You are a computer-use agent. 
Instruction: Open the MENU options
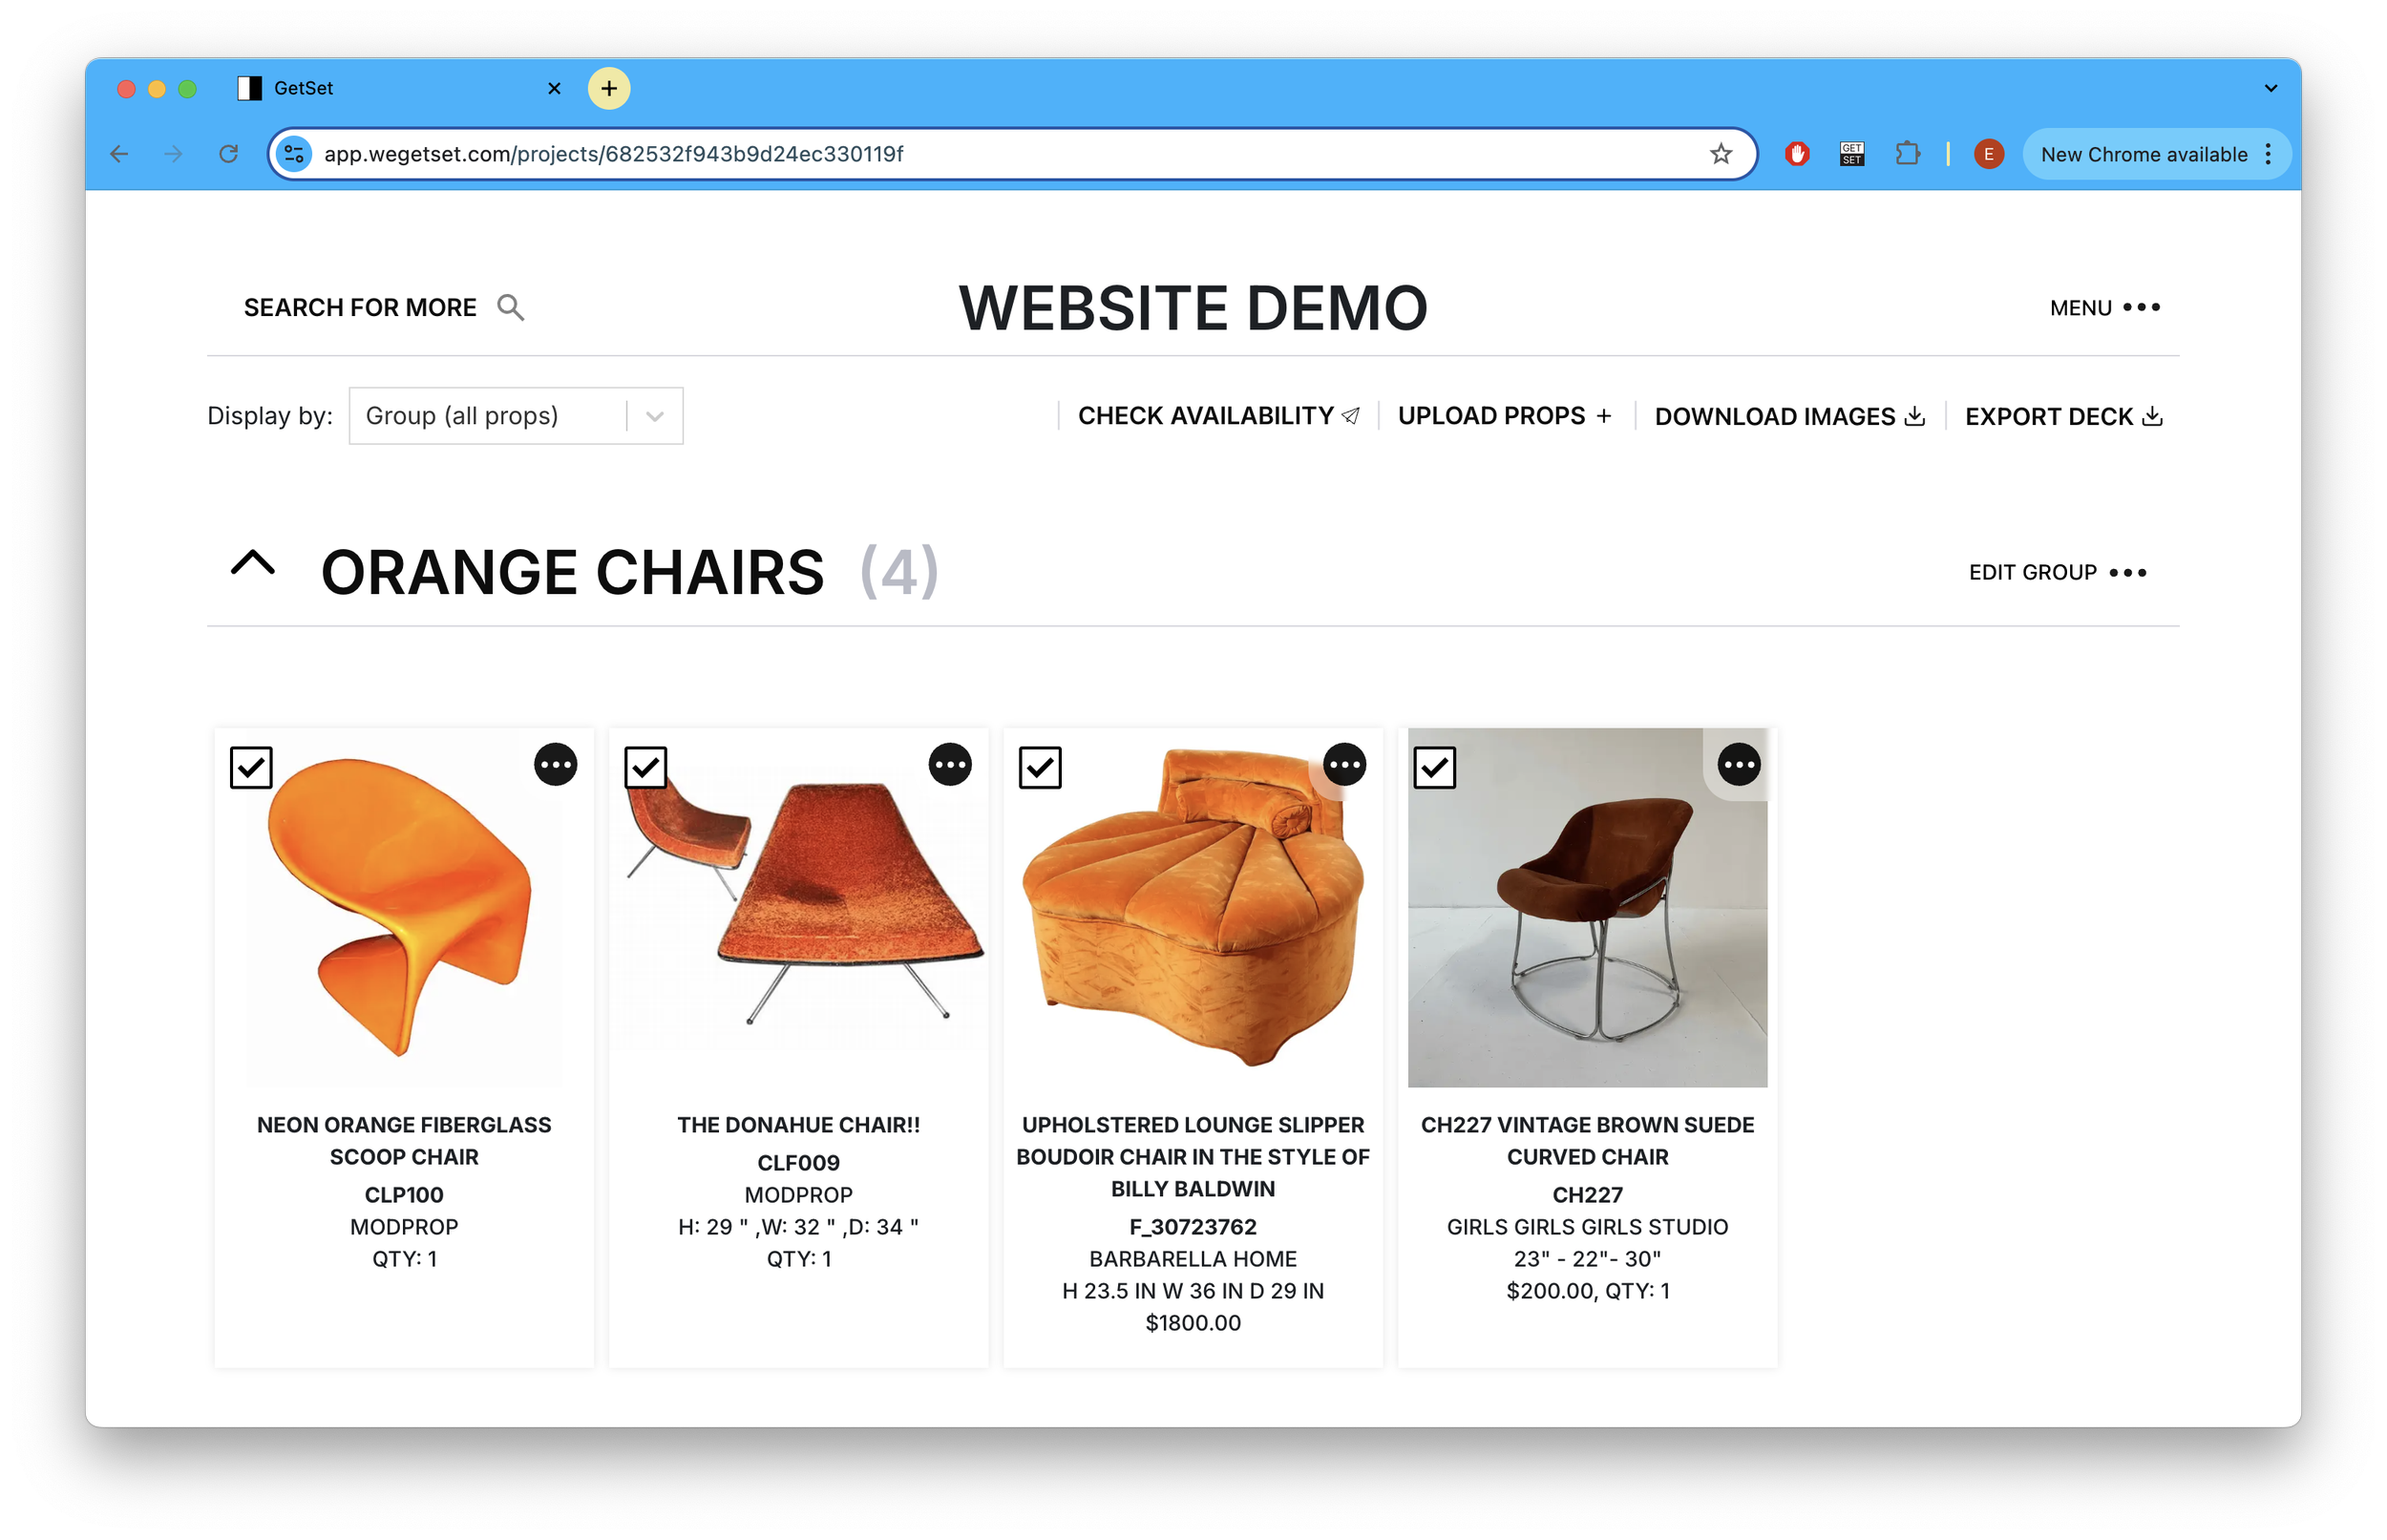[x=2105, y=308]
